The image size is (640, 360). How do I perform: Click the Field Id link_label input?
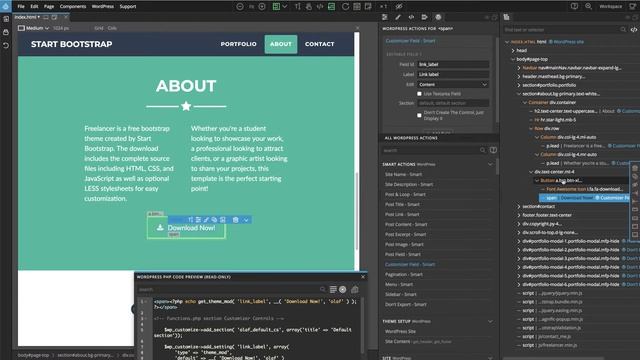453,64
